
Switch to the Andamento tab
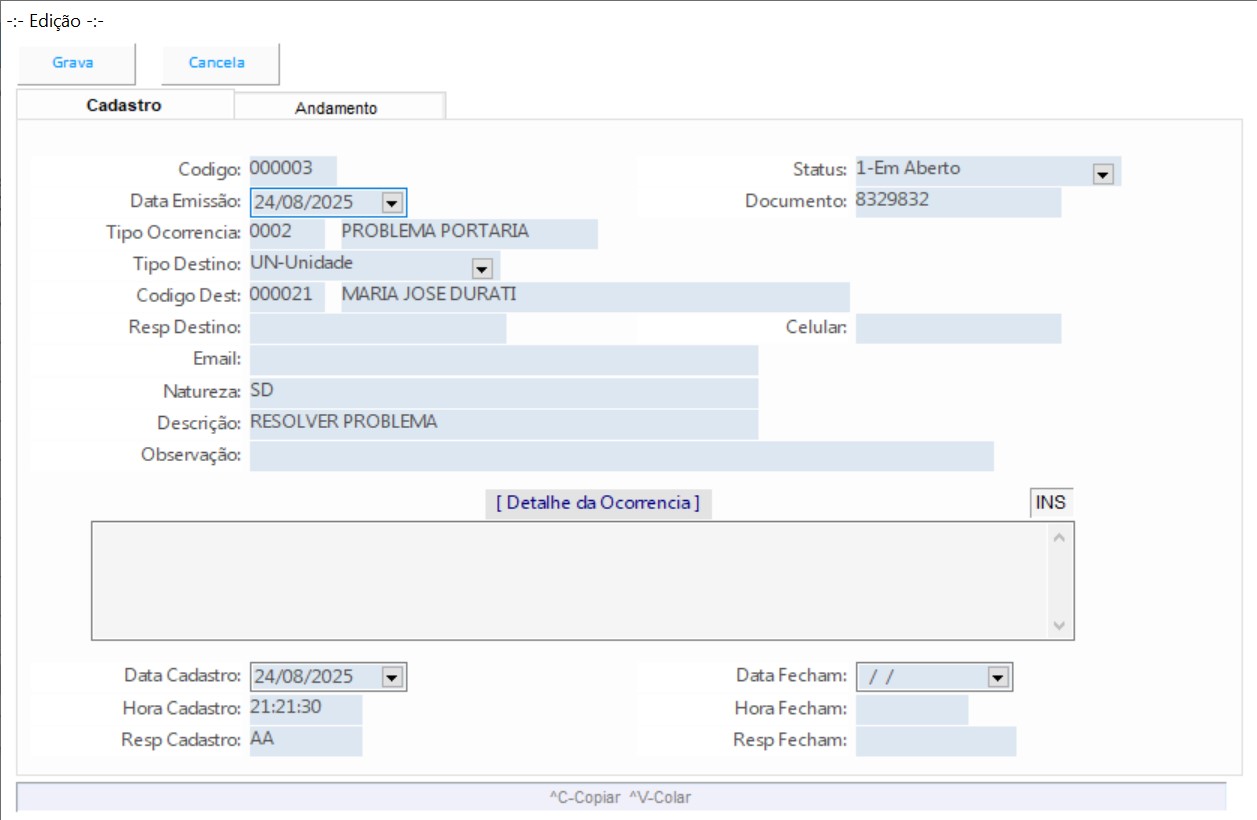[x=336, y=108]
